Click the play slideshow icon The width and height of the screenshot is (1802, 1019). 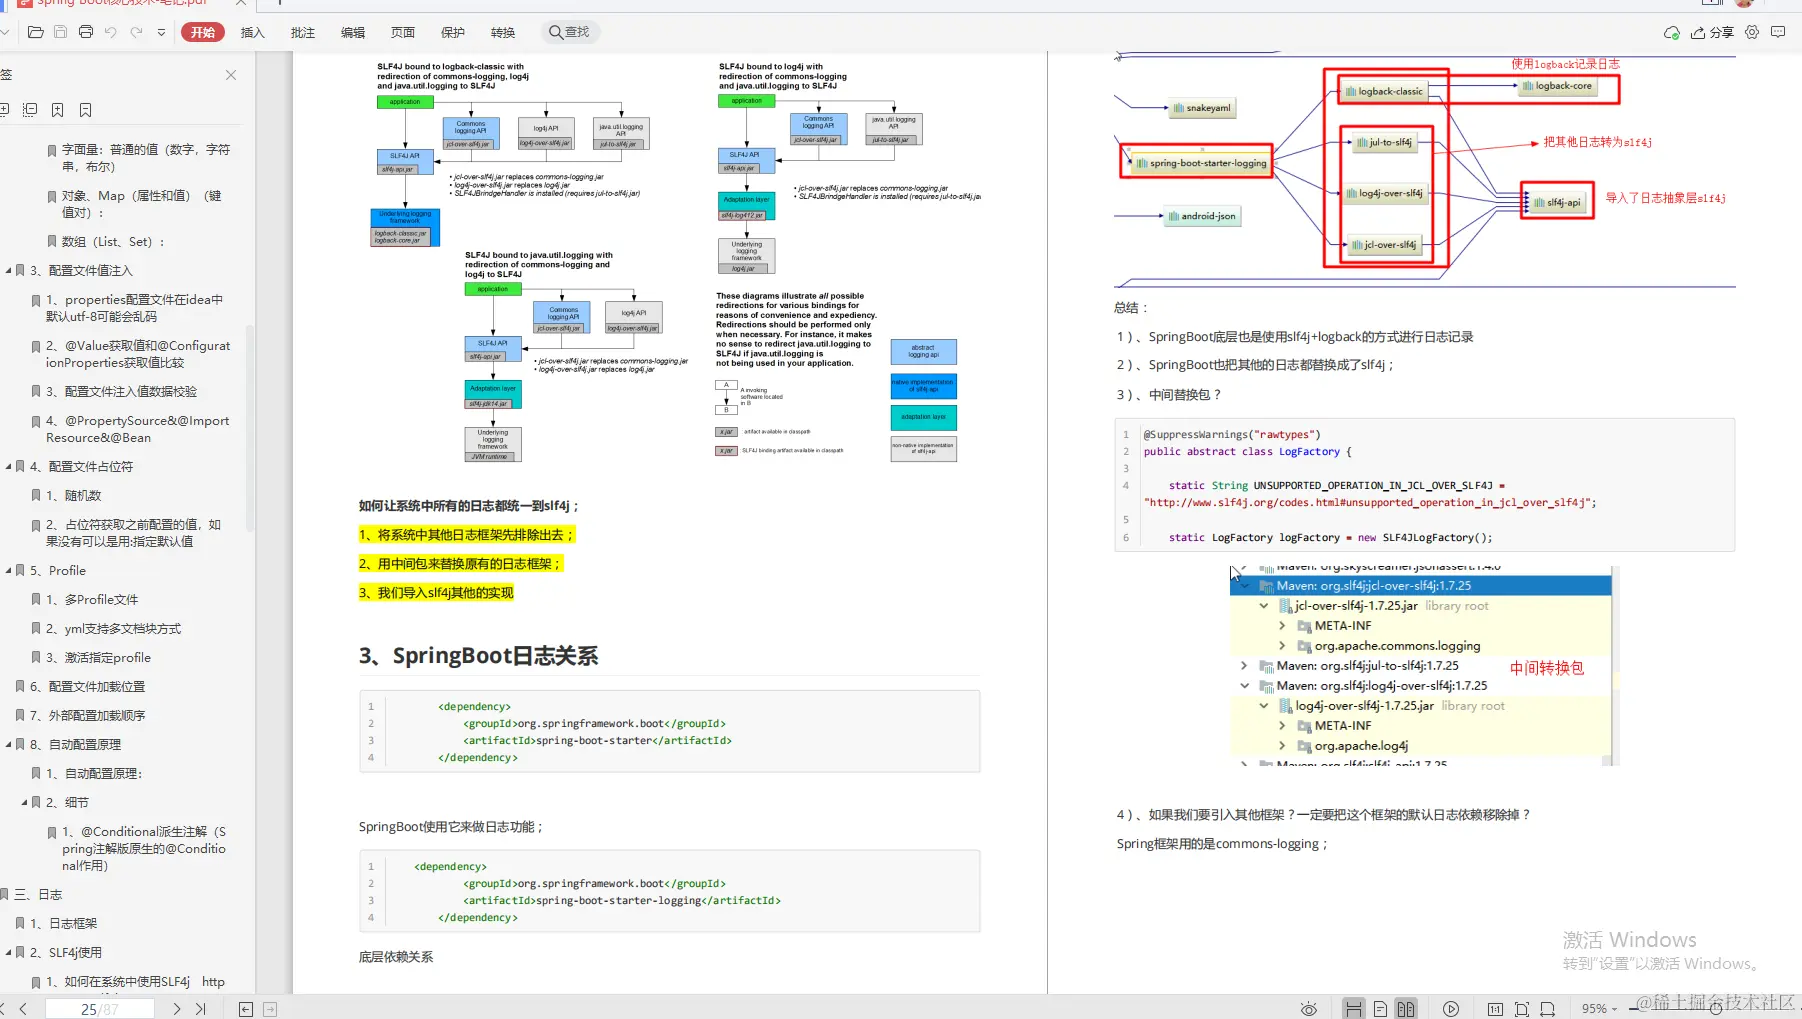coord(1451,1009)
